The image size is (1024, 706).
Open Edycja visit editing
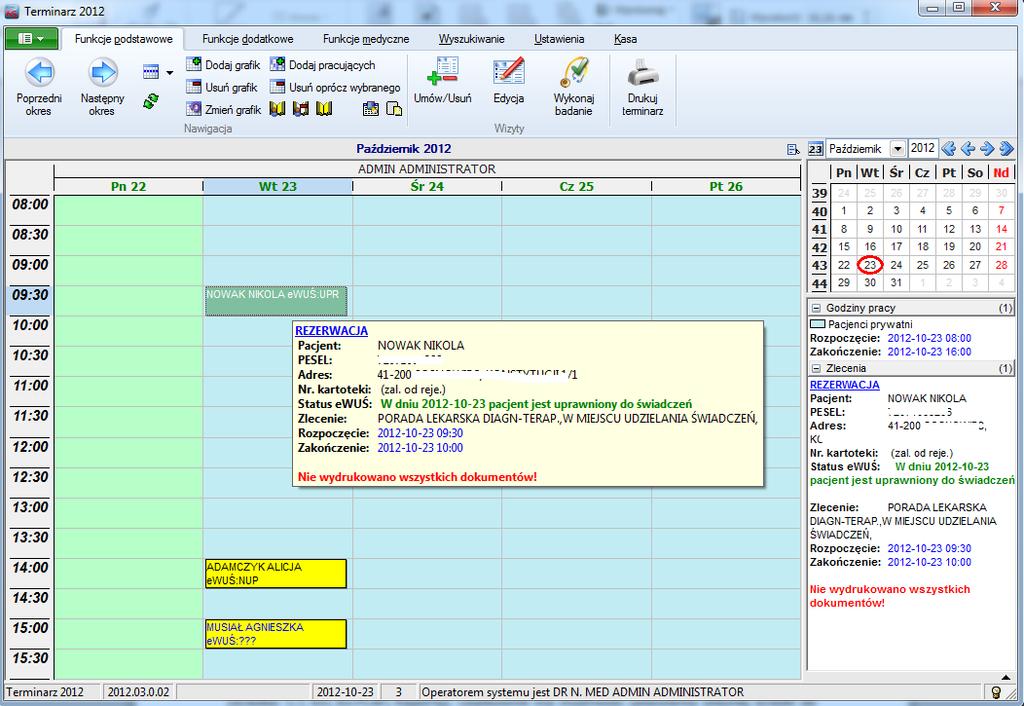click(x=509, y=80)
